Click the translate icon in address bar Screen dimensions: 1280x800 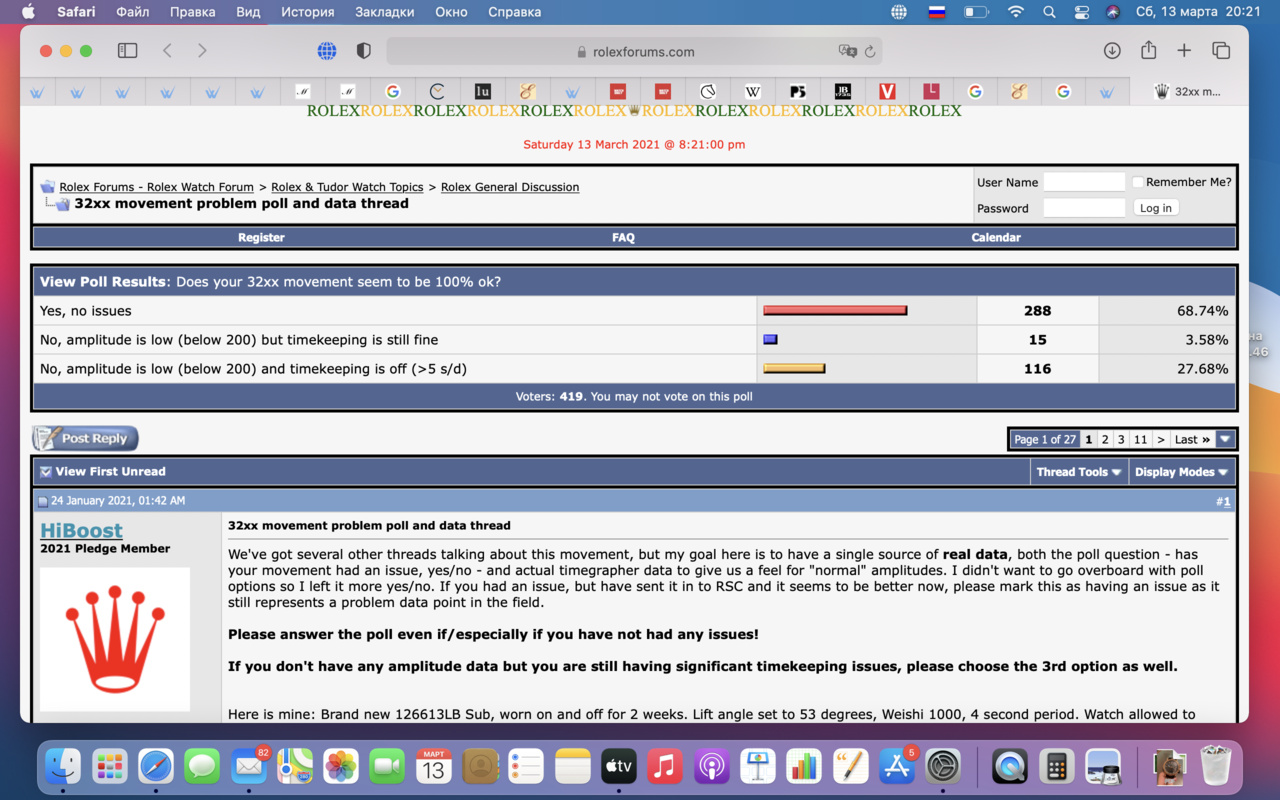[847, 52]
